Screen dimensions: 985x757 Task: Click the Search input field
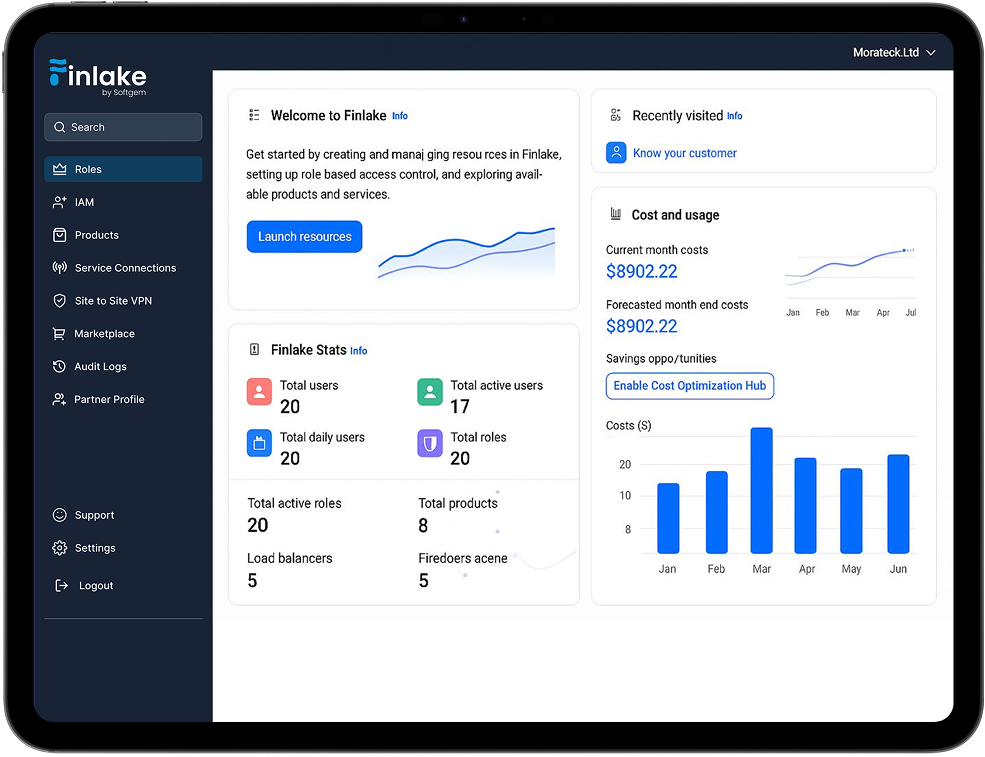[x=123, y=127]
